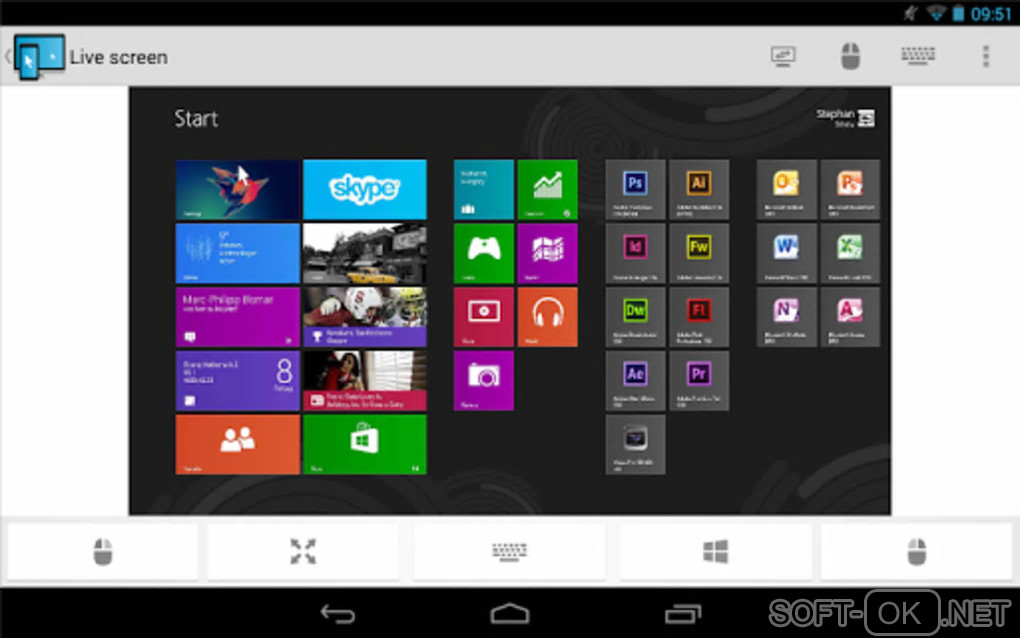This screenshot has height=638, width=1020.
Task: Launch Adobe Flash tile
Action: tap(699, 317)
